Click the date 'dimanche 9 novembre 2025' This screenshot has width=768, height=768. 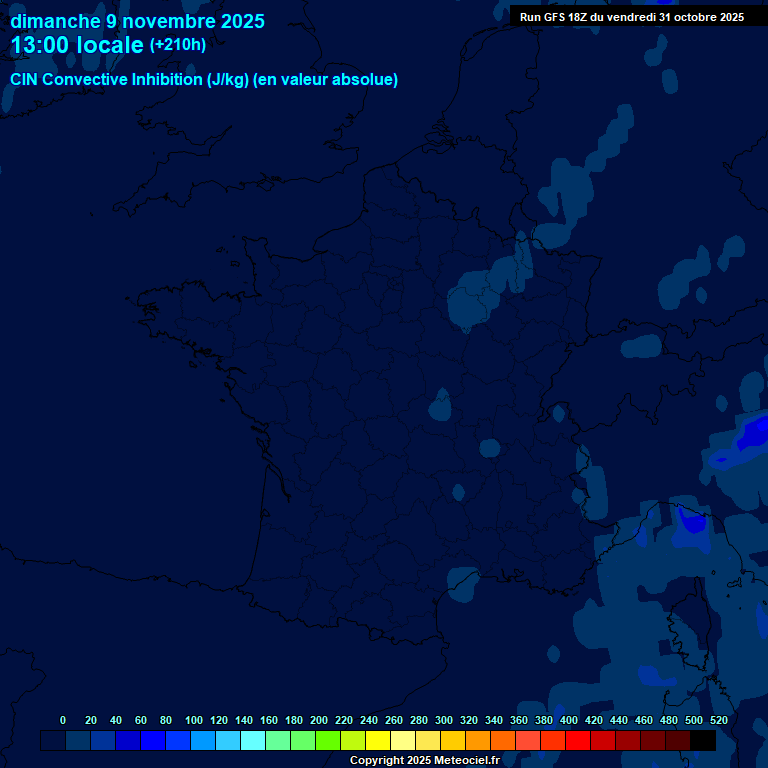tap(137, 21)
